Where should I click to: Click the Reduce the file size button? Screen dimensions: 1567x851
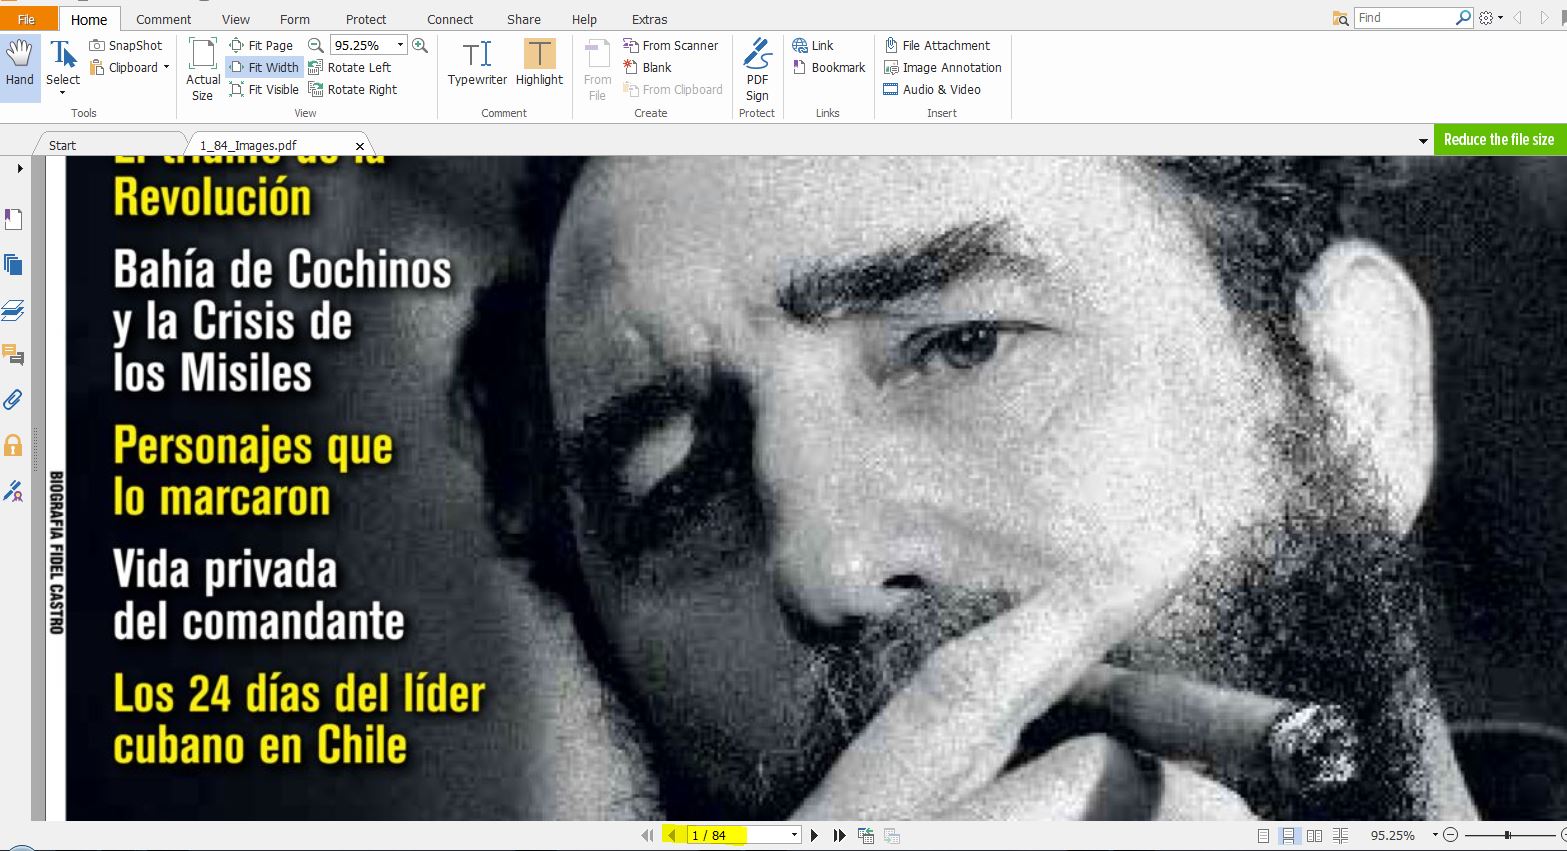(1498, 139)
